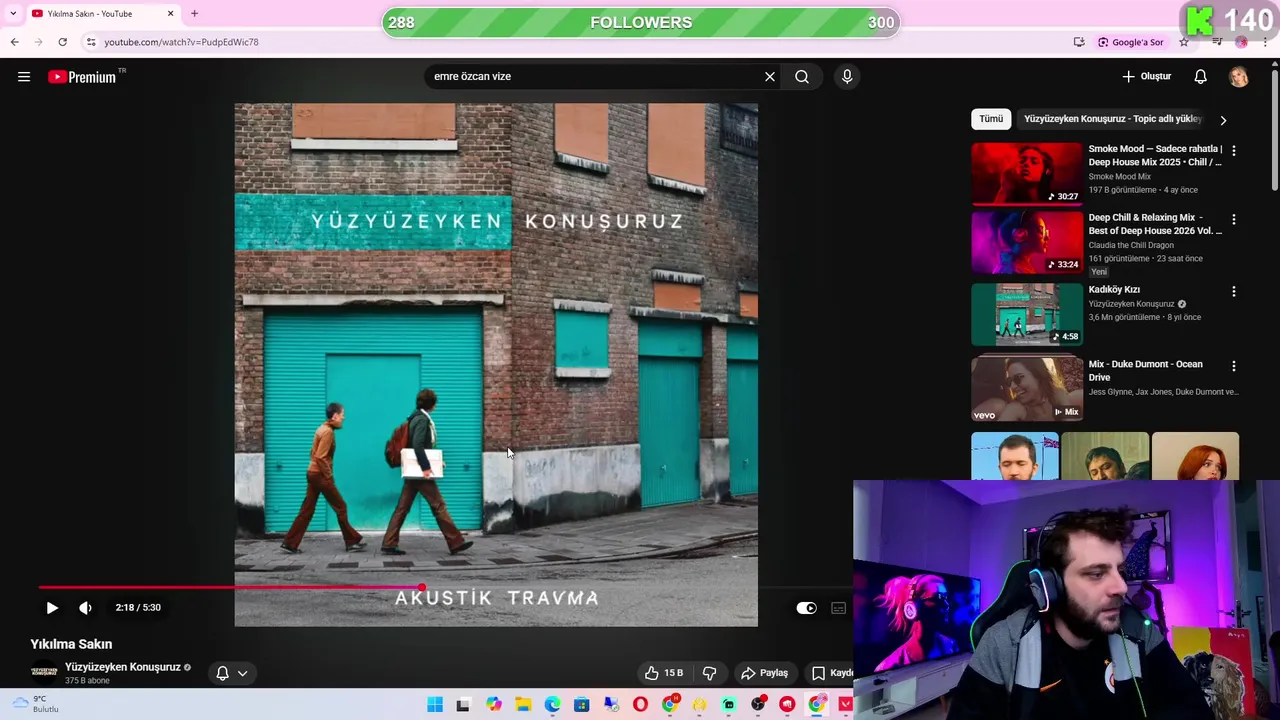Open Task View on the taskbar

click(463, 705)
